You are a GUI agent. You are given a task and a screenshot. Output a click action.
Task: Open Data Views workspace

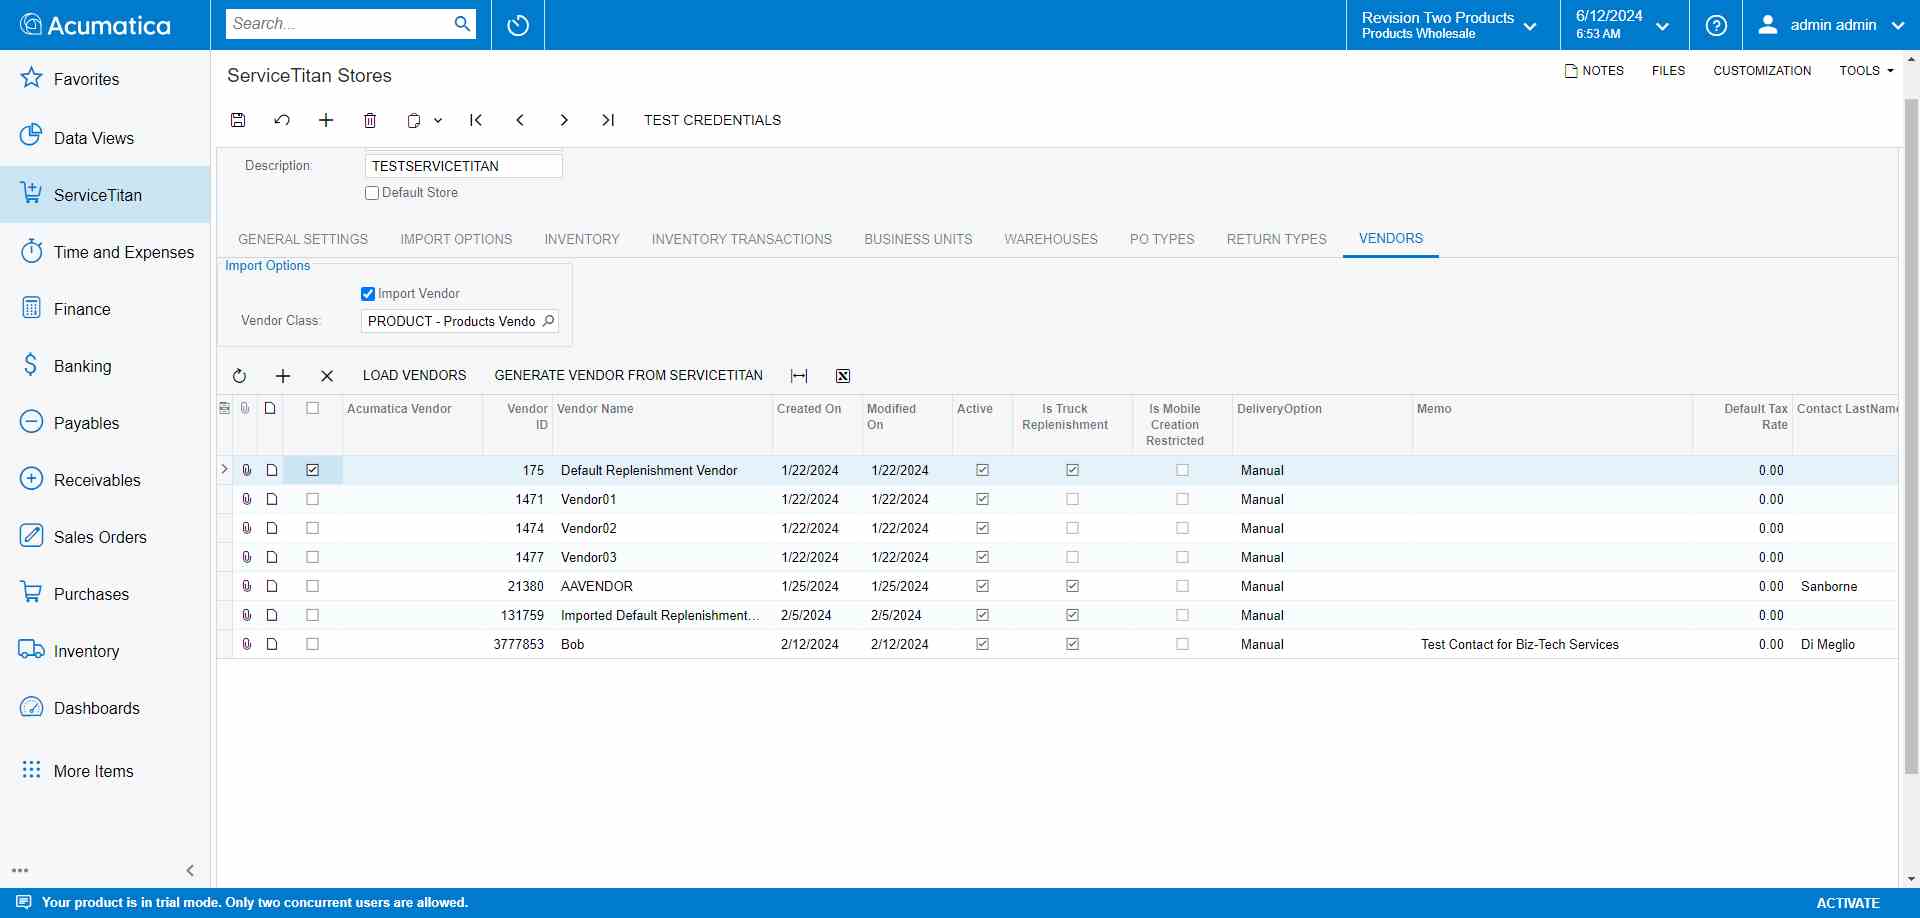tap(105, 138)
